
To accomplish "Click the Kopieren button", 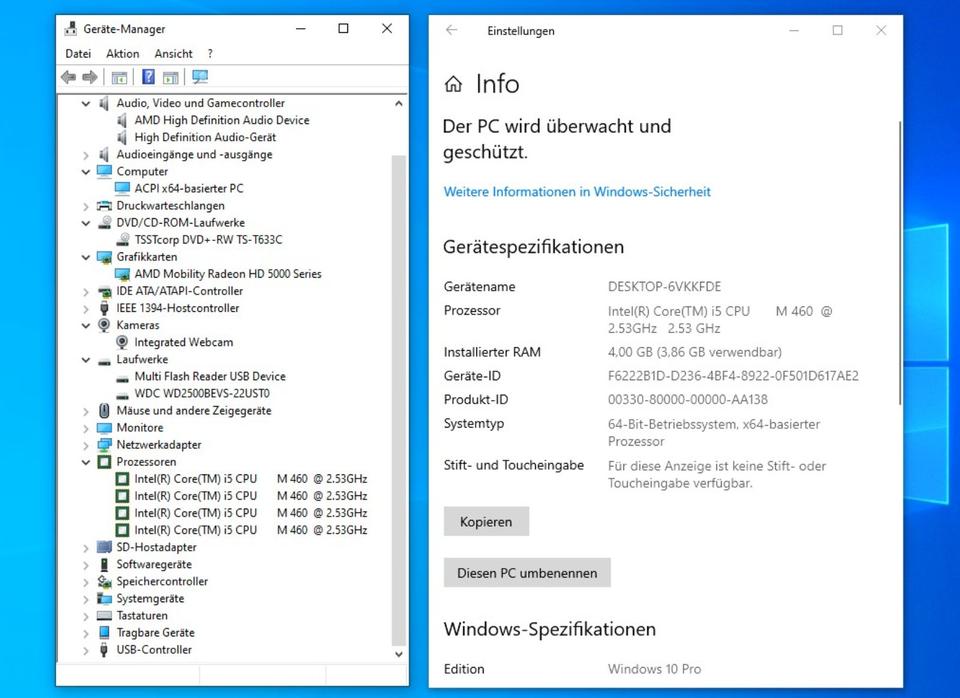I will (x=486, y=522).
